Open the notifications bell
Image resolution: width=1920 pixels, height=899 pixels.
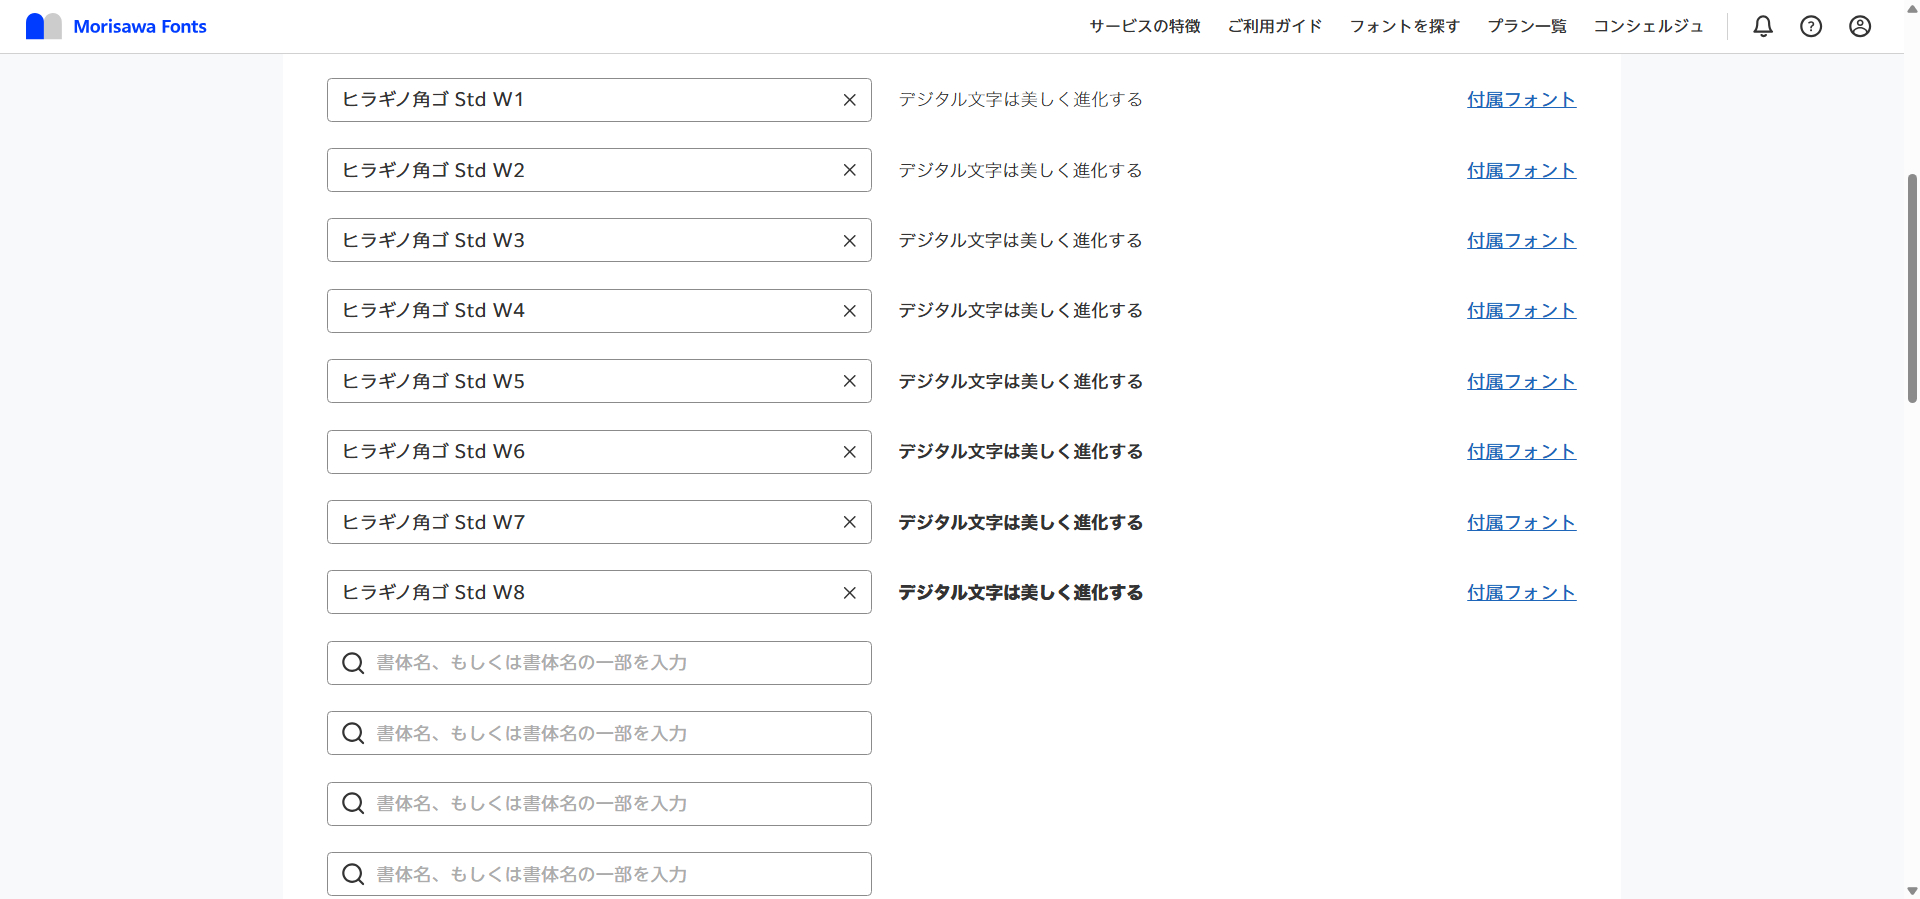(1763, 26)
